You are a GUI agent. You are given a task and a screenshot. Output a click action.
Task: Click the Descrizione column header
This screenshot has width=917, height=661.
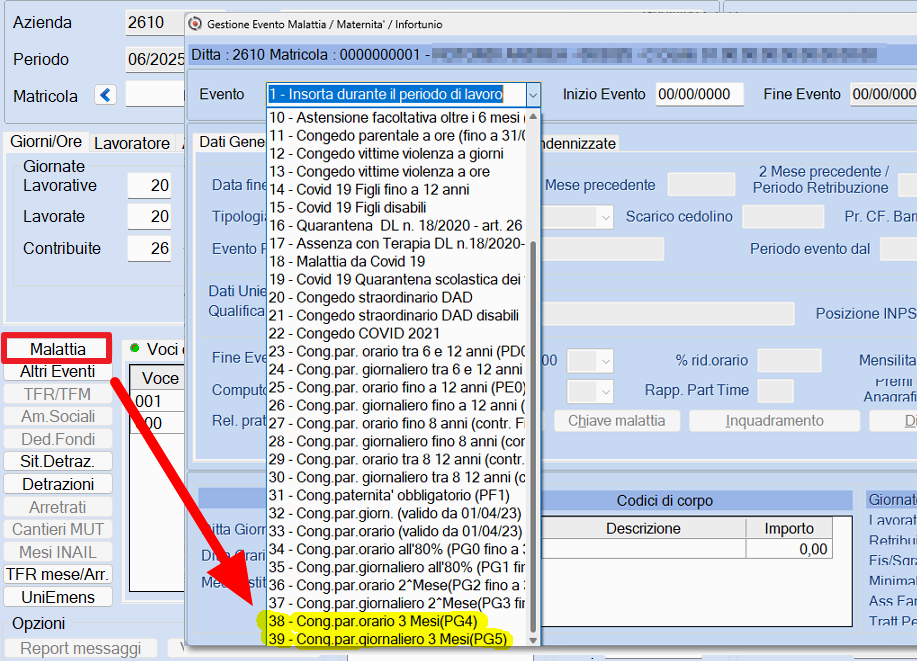(x=643, y=528)
